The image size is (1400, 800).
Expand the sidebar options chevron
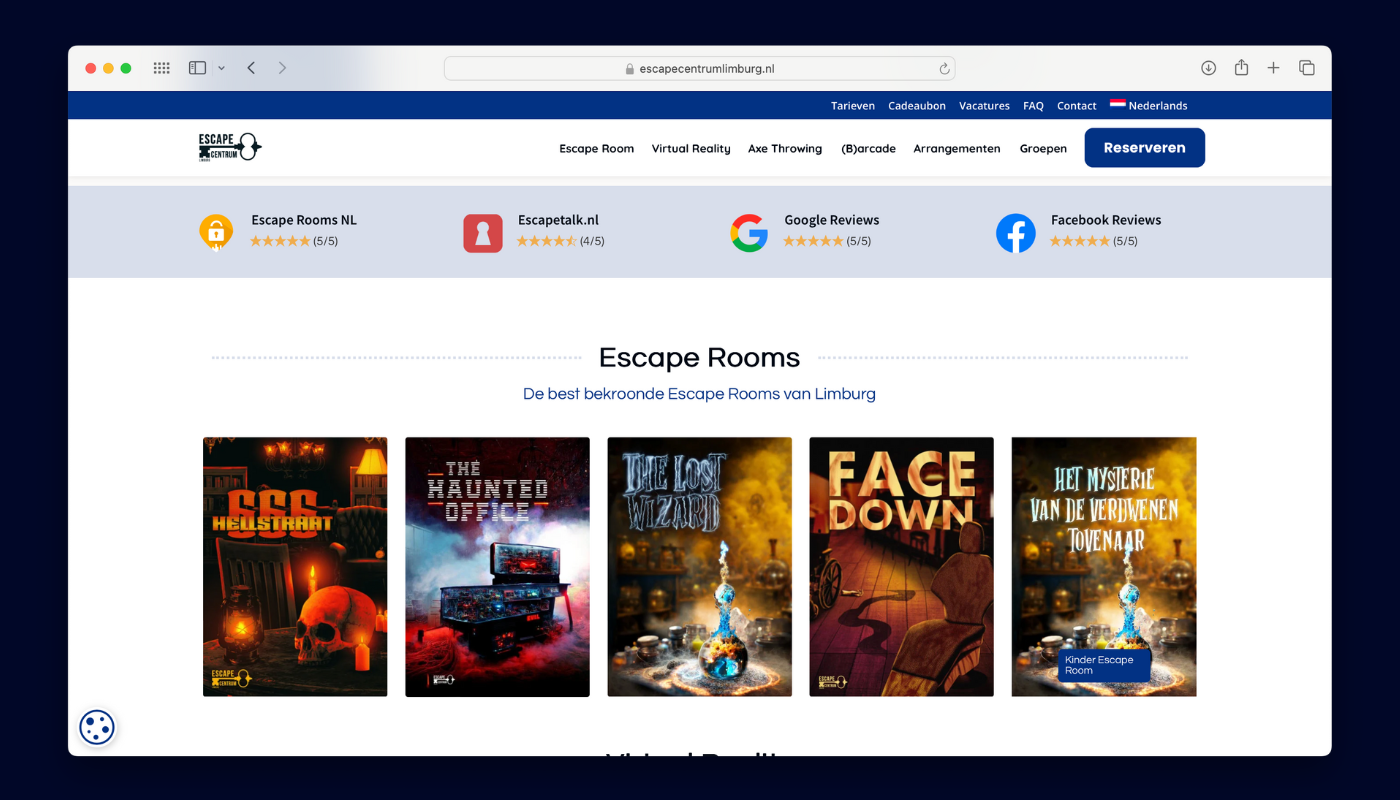(x=221, y=68)
